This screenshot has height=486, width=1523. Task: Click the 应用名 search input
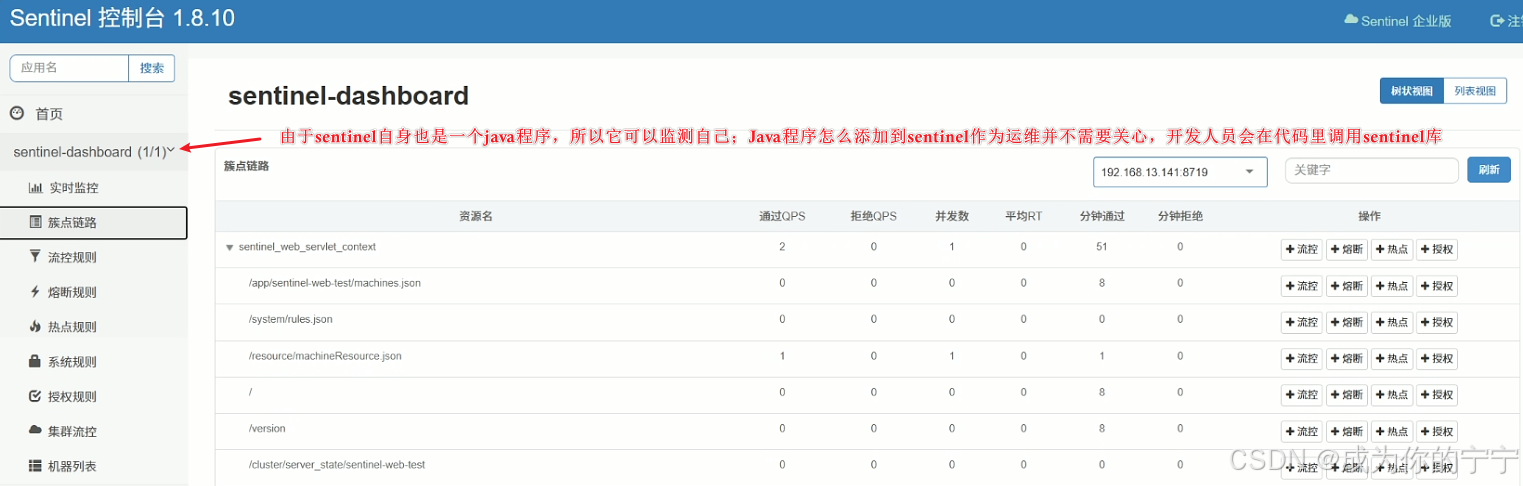(69, 68)
